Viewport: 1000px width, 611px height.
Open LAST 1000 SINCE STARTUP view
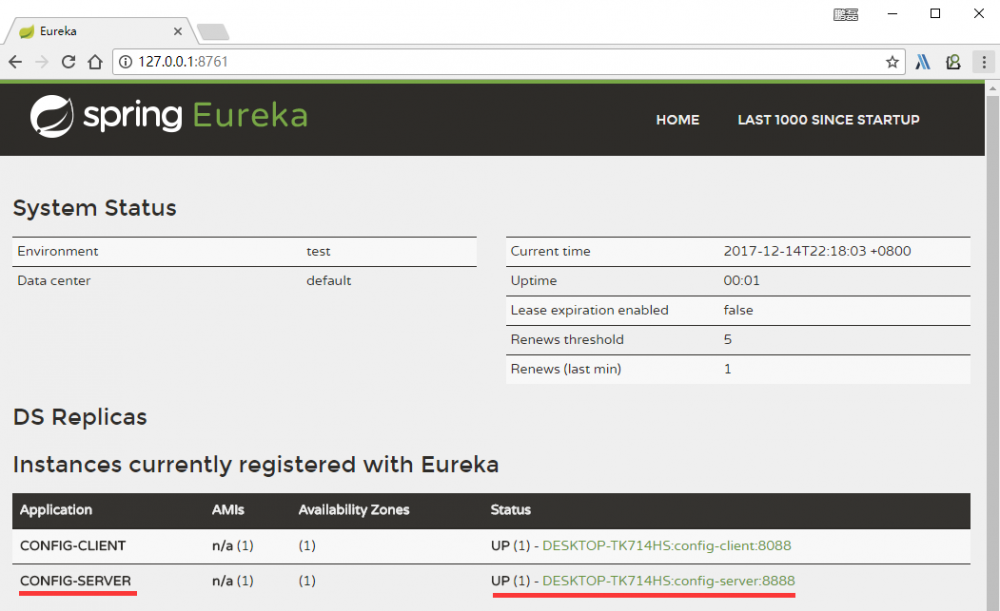coord(828,119)
